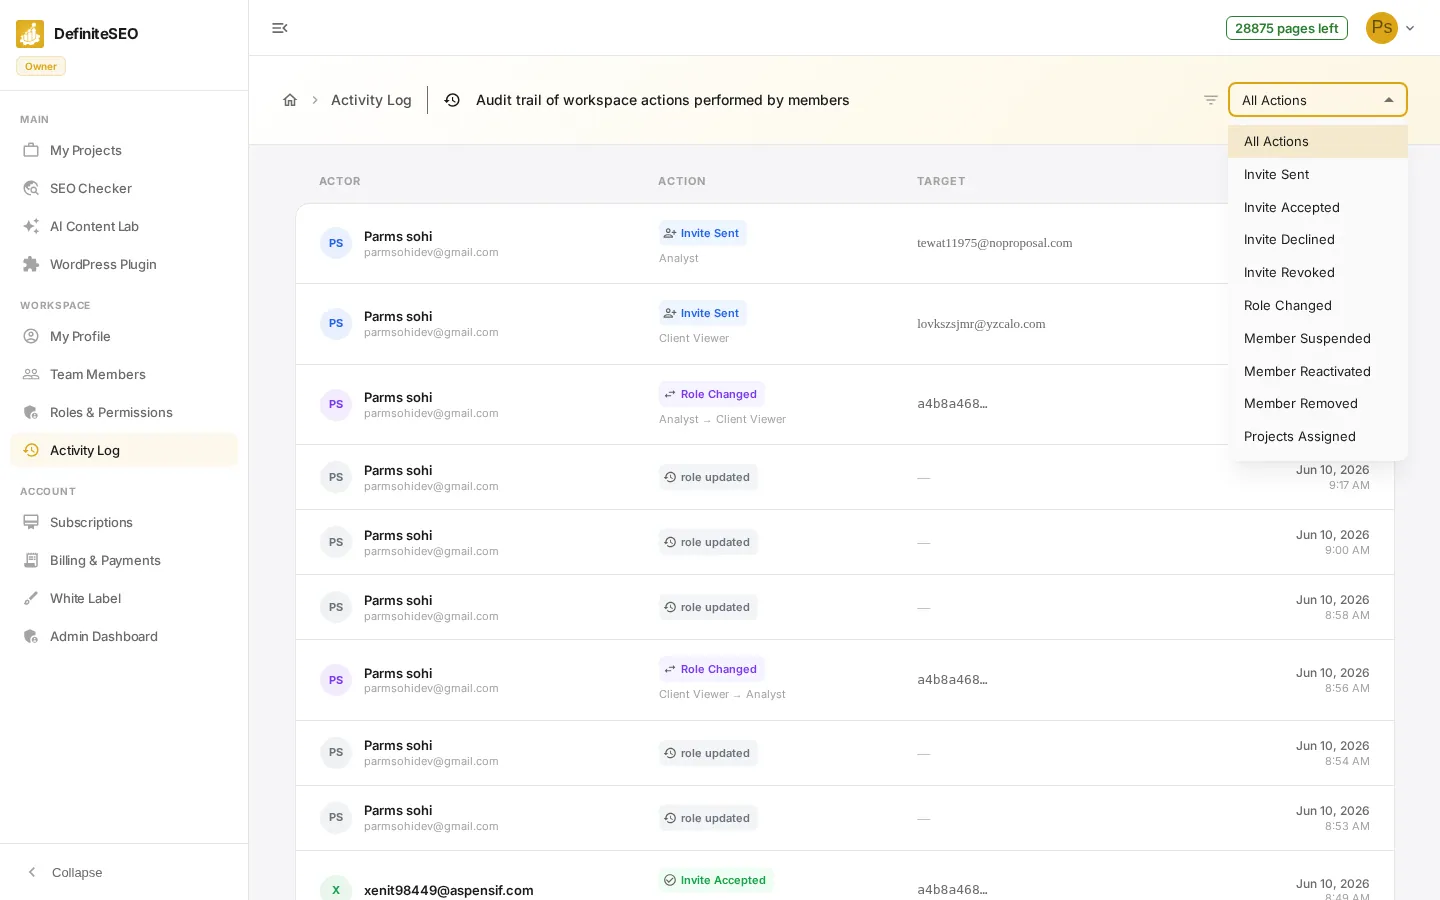
Task: Click the Invite Accepted badge
Action: tap(716, 880)
